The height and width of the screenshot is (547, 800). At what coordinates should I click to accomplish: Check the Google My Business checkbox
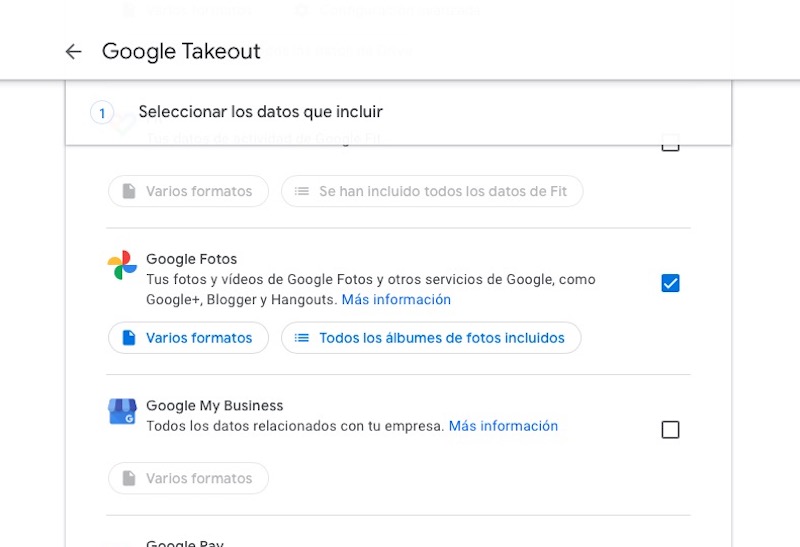click(670, 430)
